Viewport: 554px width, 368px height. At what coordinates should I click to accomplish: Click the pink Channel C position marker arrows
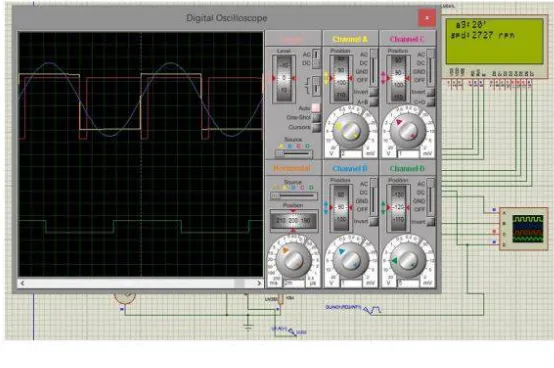click(383, 78)
